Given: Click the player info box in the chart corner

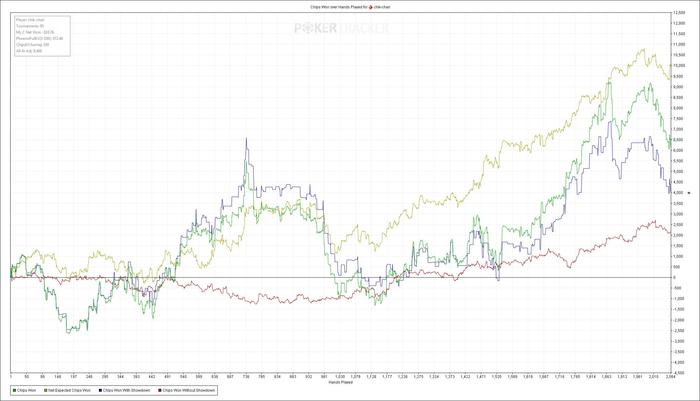Looking at the screenshot, I should 42,36.
